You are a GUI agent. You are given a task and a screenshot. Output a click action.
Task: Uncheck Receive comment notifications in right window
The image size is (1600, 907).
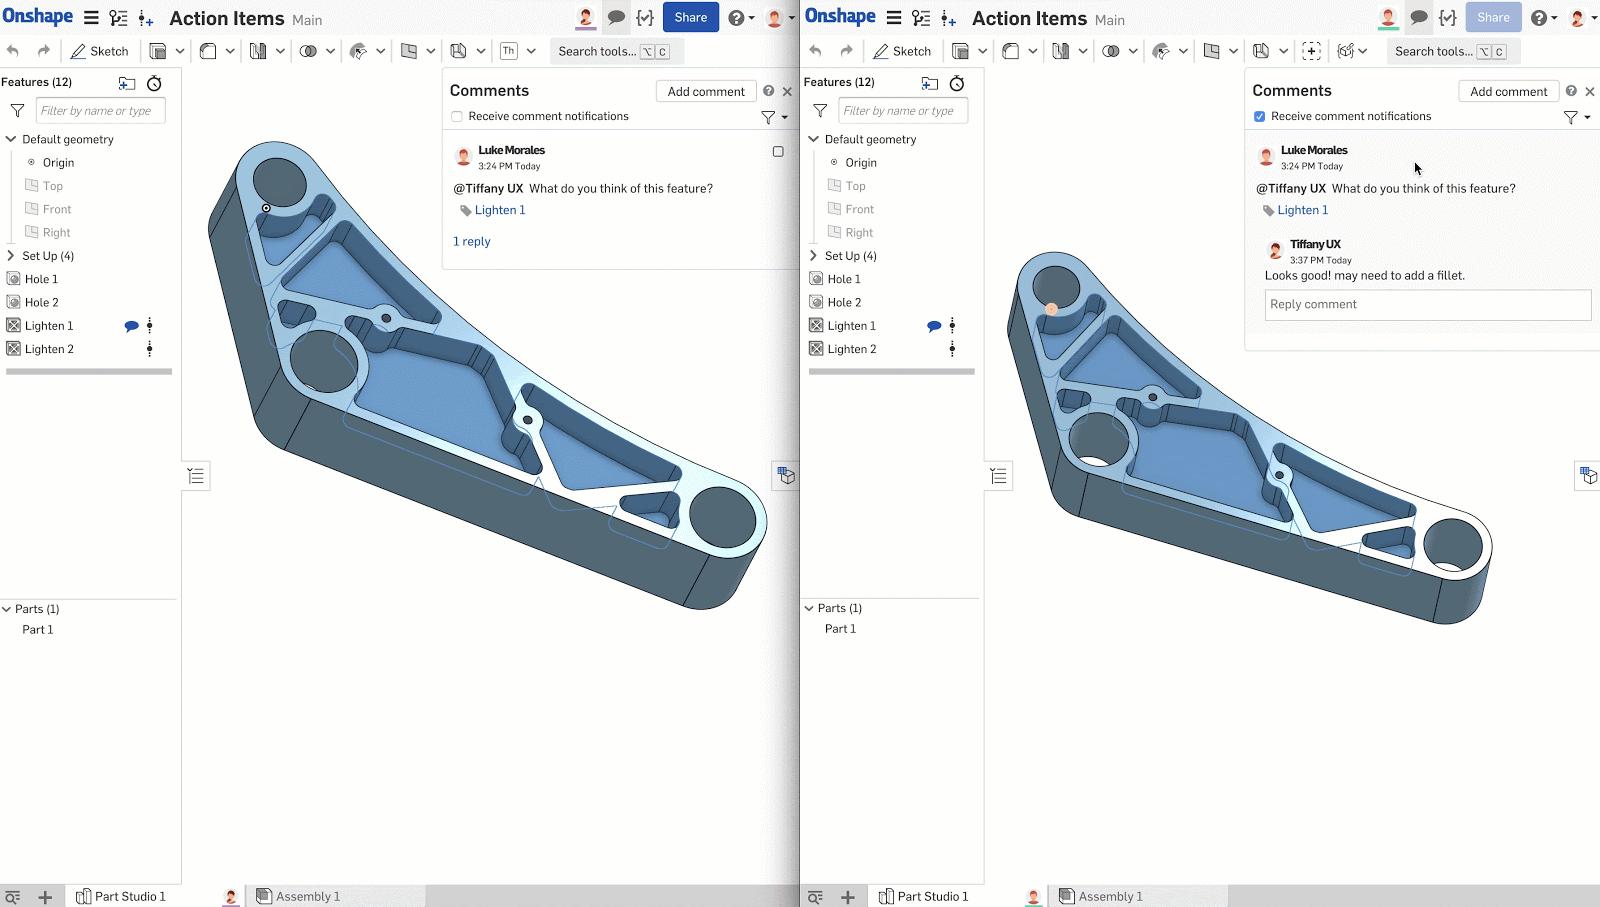click(1260, 117)
